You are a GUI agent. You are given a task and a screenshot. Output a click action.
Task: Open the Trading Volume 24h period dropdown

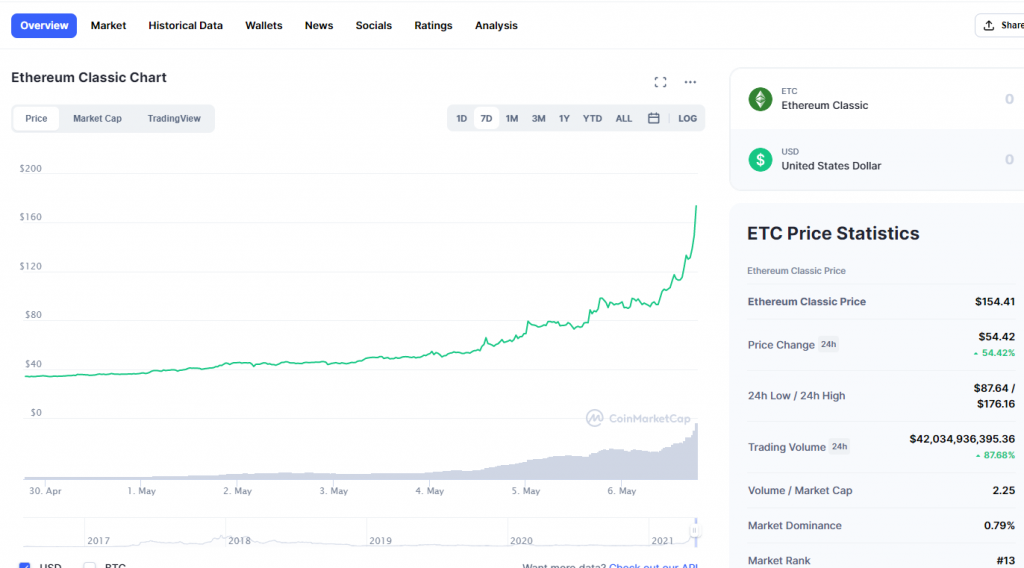pyautogui.click(x=839, y=447)
